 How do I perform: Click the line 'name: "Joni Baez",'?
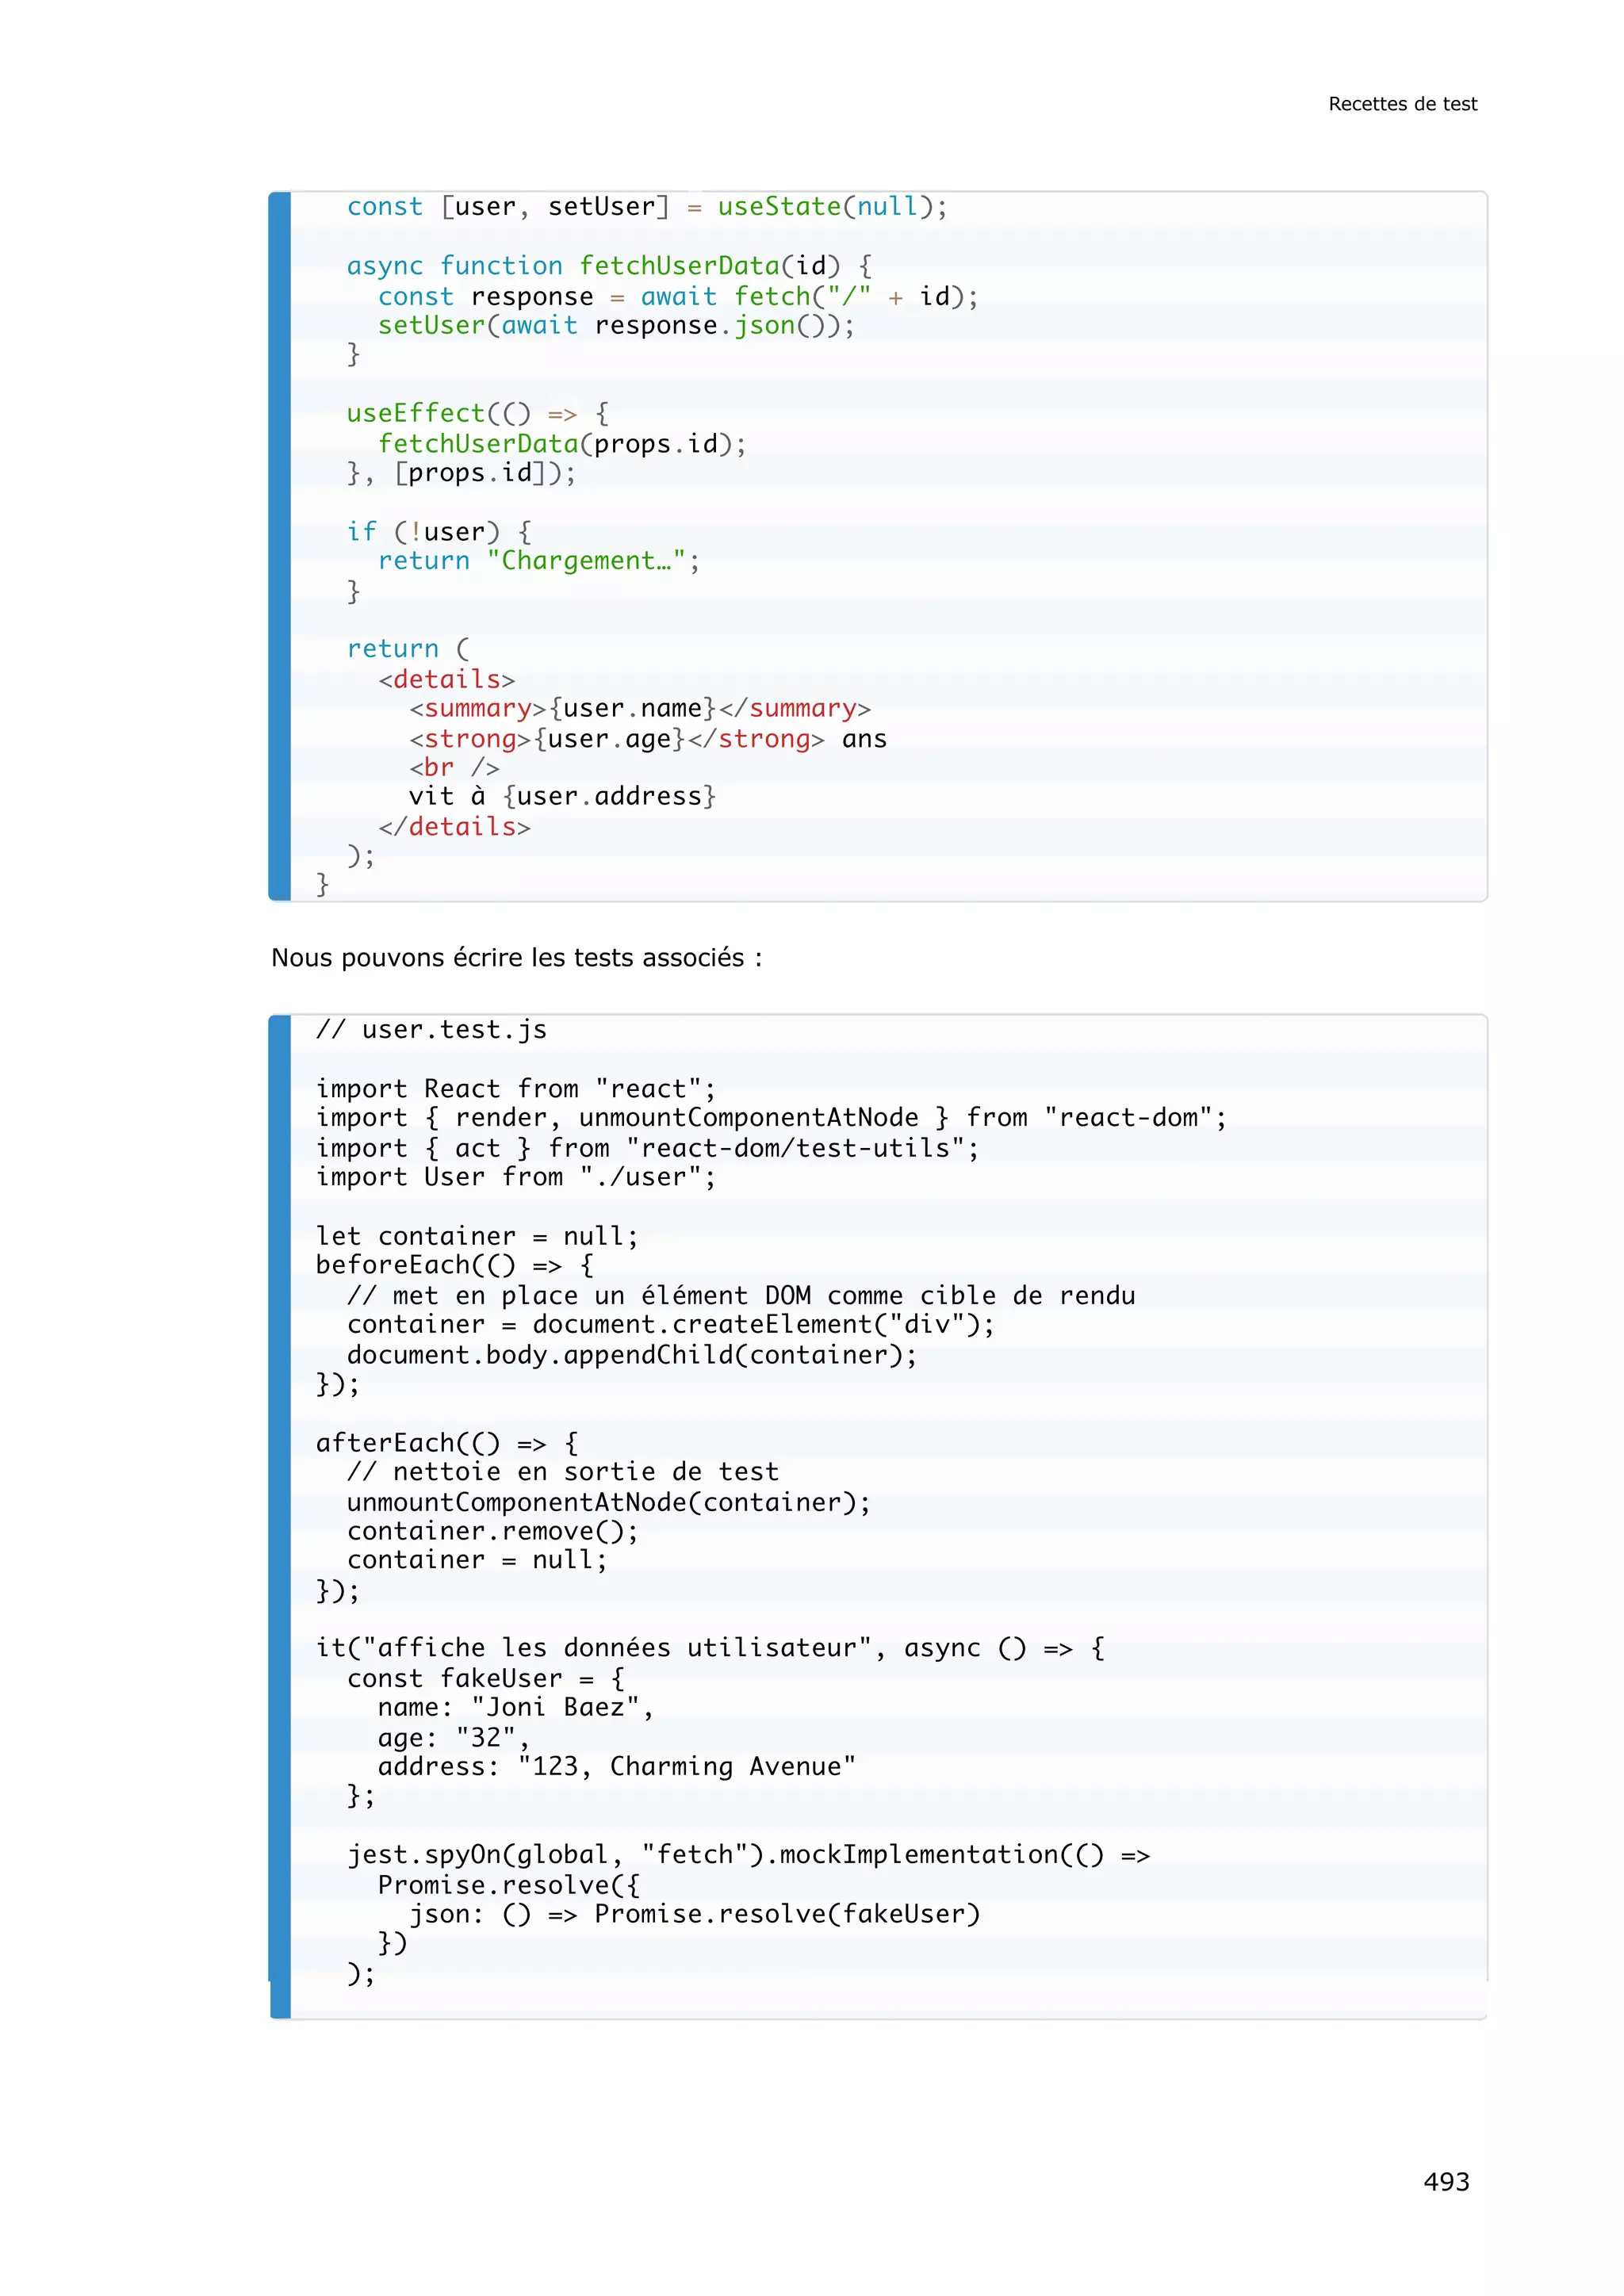pyautogui.click(x=516, y=1708)
